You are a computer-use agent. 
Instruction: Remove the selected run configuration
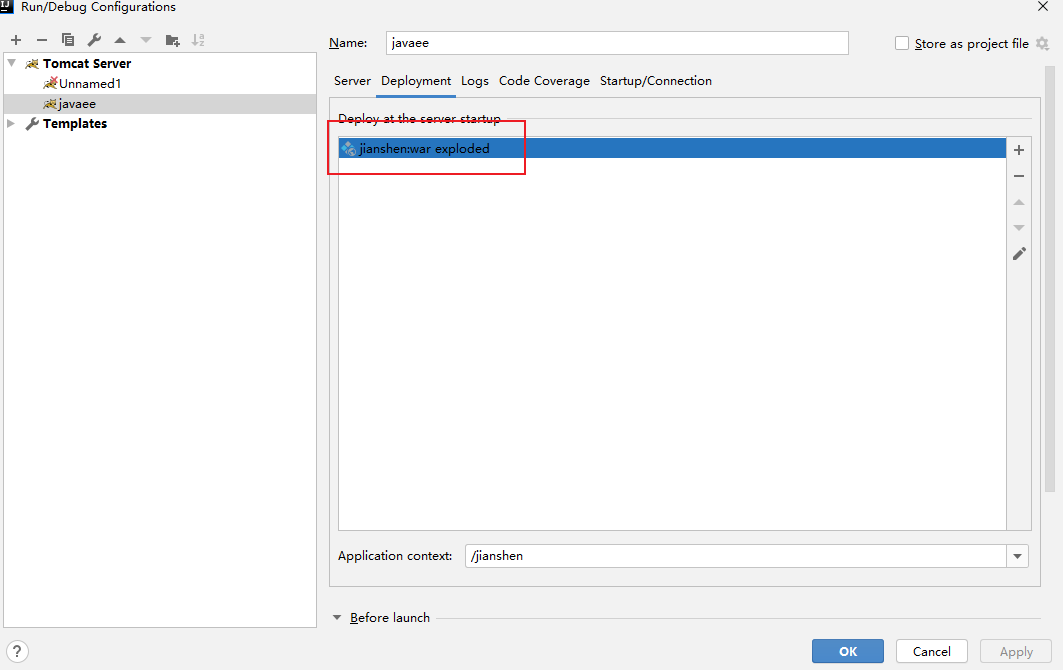(42, 40)
